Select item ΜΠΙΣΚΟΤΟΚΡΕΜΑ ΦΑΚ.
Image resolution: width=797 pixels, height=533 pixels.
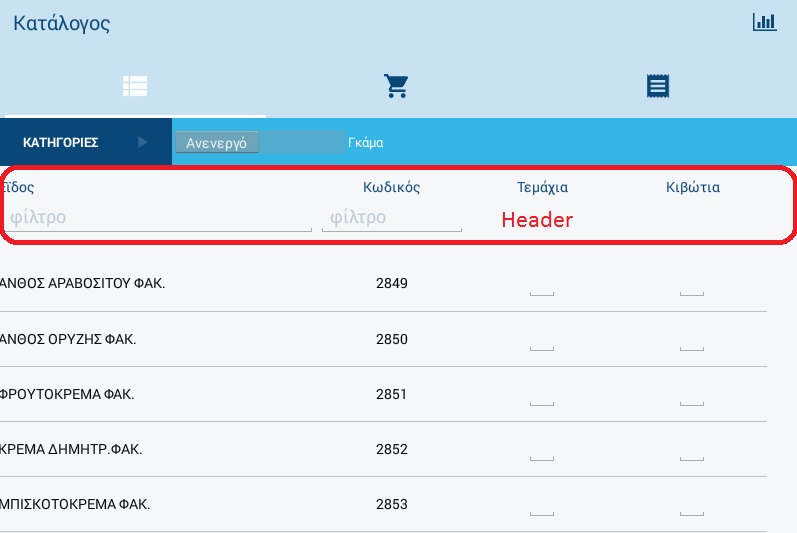point(75,504)
